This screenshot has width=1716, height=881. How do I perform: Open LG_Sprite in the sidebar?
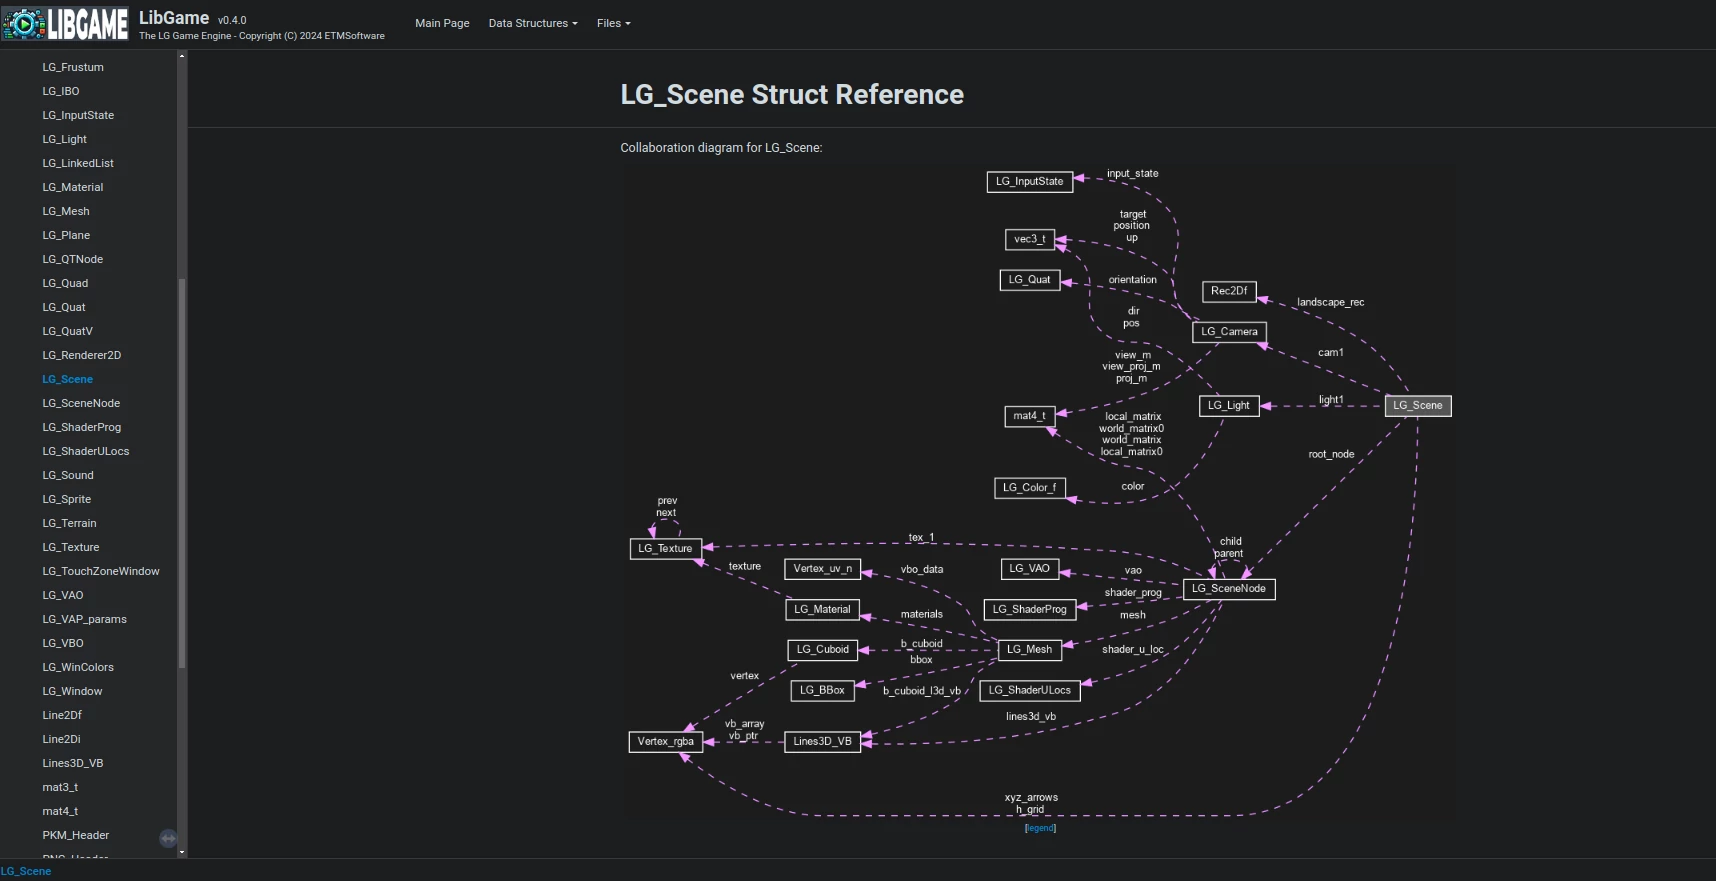(x=67, y=499)
